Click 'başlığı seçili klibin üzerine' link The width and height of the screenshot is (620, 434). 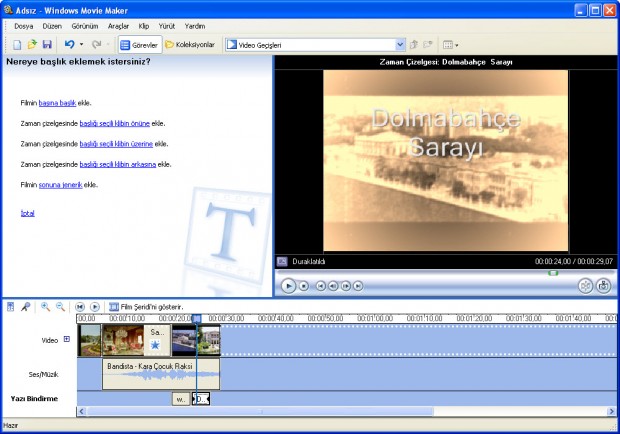[116, 144]
